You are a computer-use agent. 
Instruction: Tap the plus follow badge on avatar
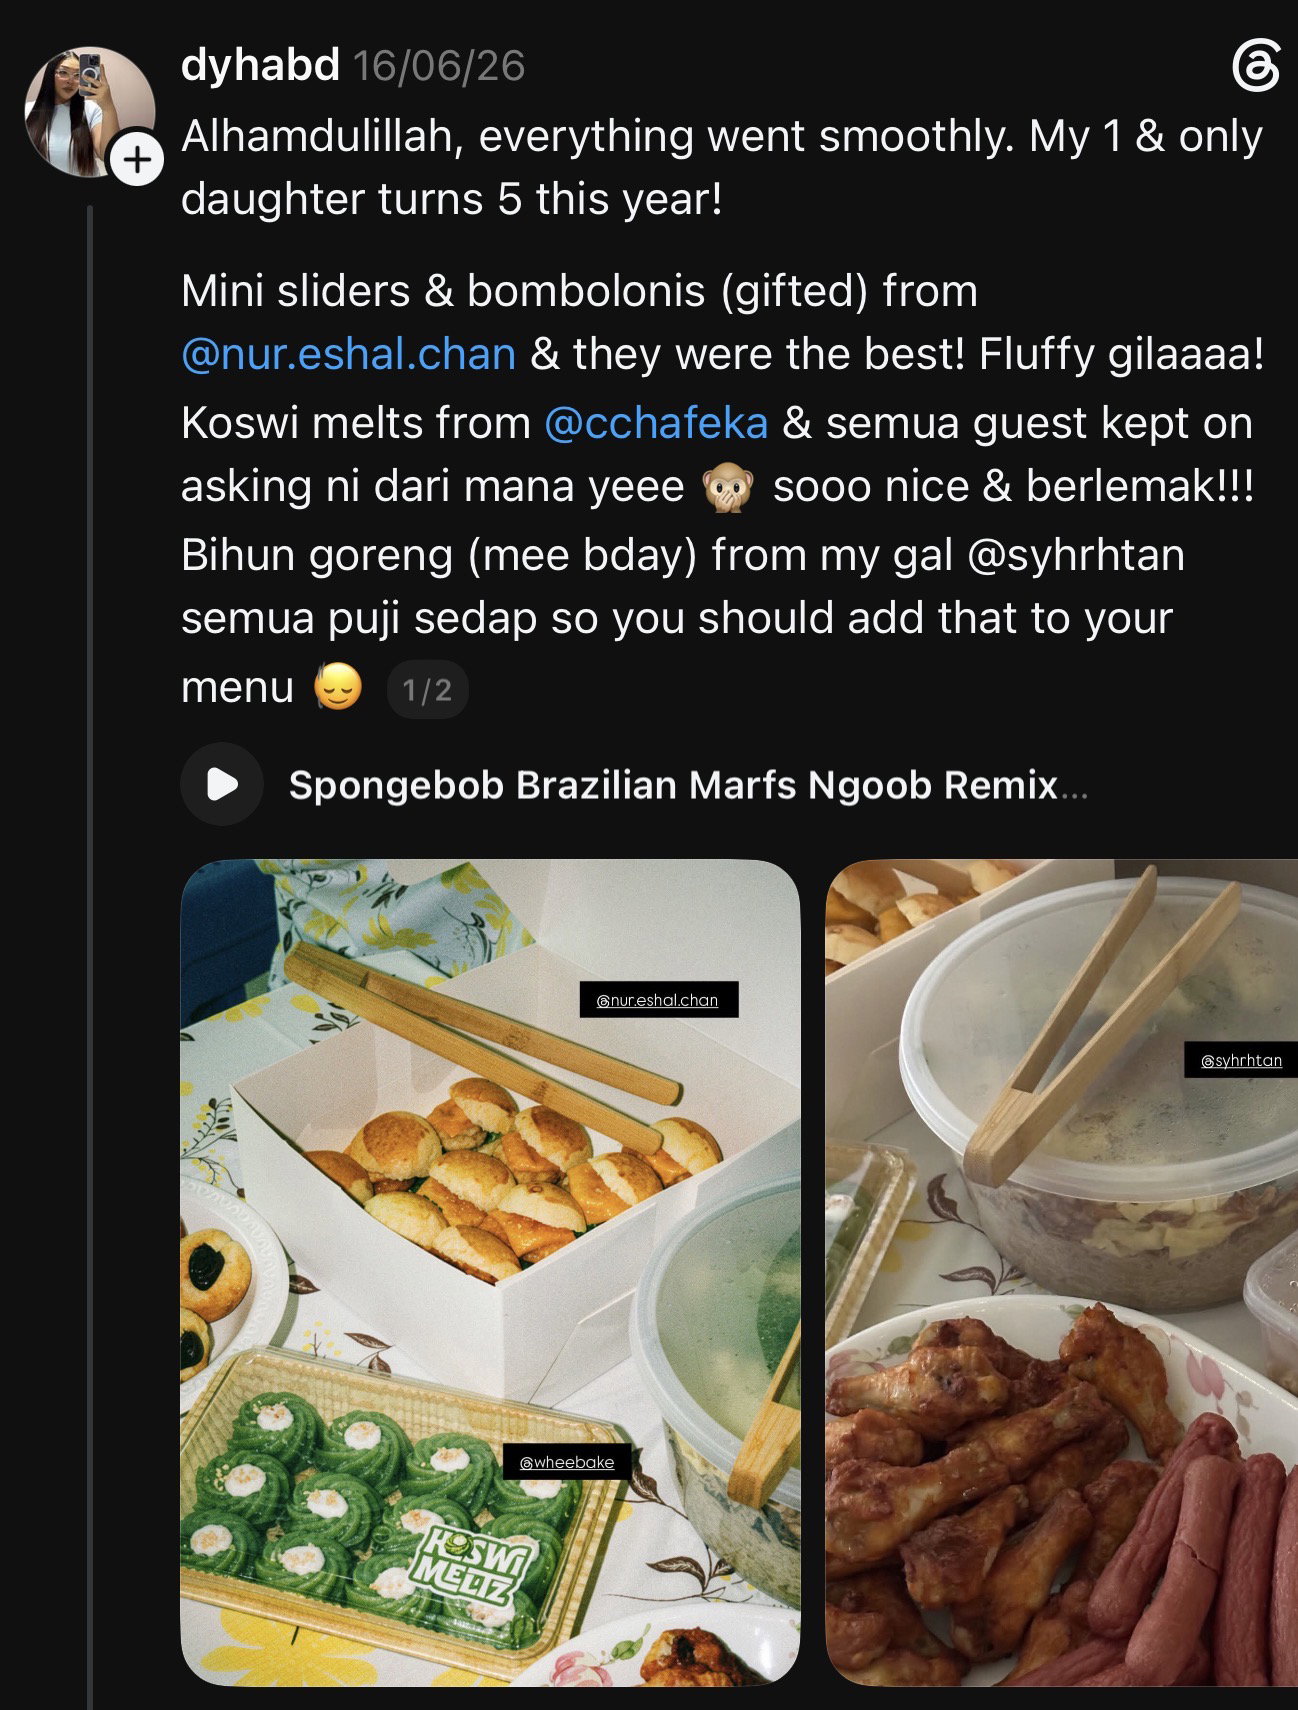click(x=137, y=159)
